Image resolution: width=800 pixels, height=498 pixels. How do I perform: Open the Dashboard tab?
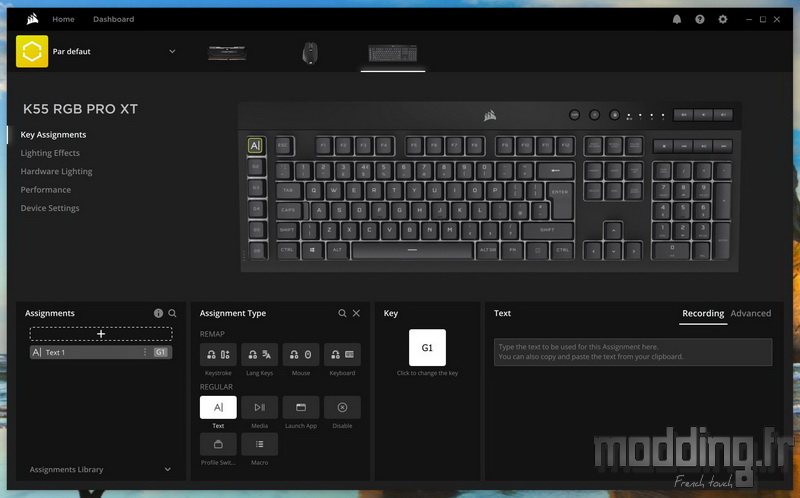(x=113, y=19)
